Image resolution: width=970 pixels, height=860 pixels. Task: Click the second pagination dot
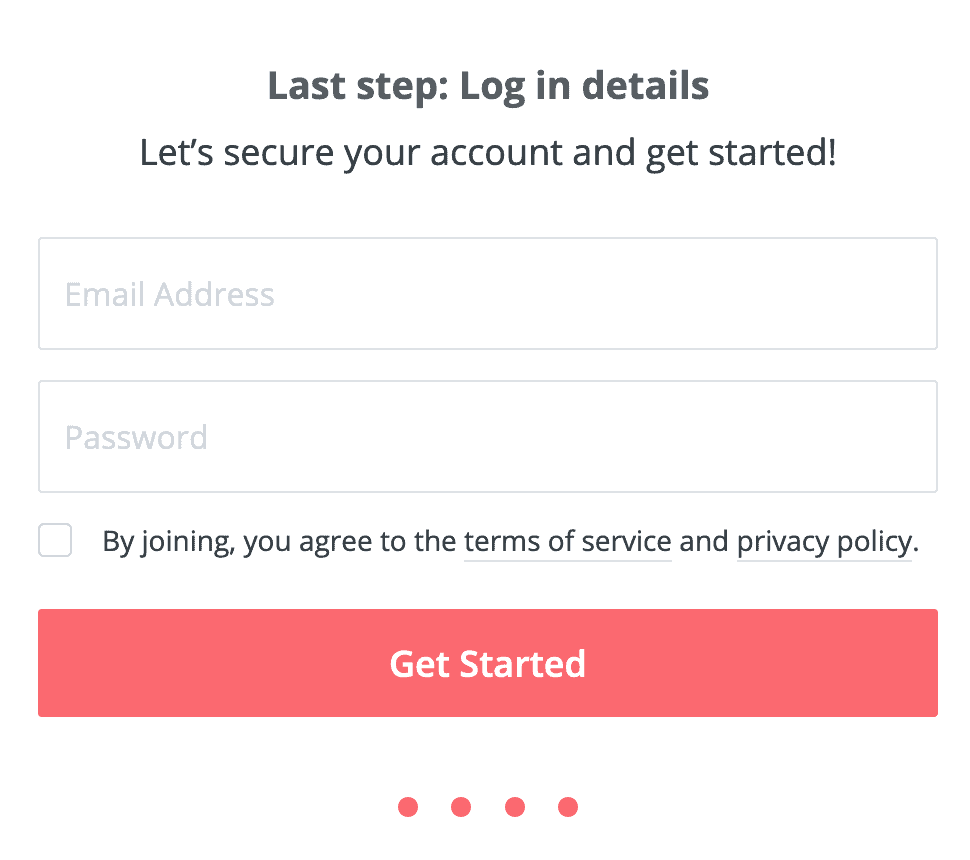point(461,806)
